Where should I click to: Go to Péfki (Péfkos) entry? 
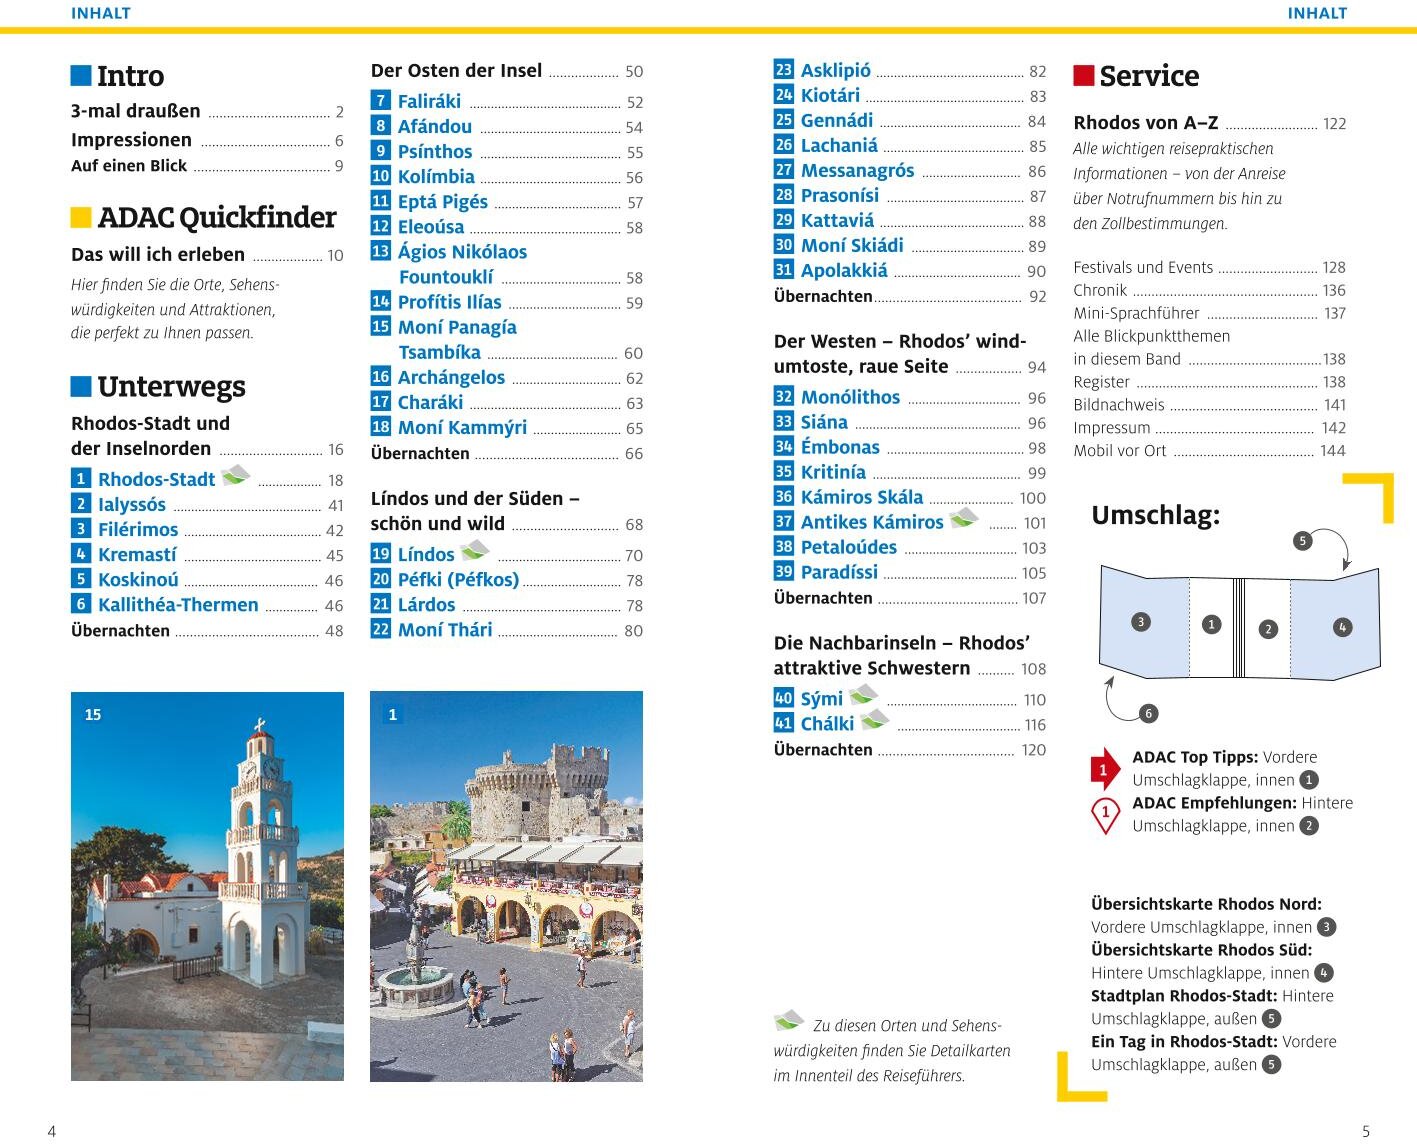click(507, 580)
